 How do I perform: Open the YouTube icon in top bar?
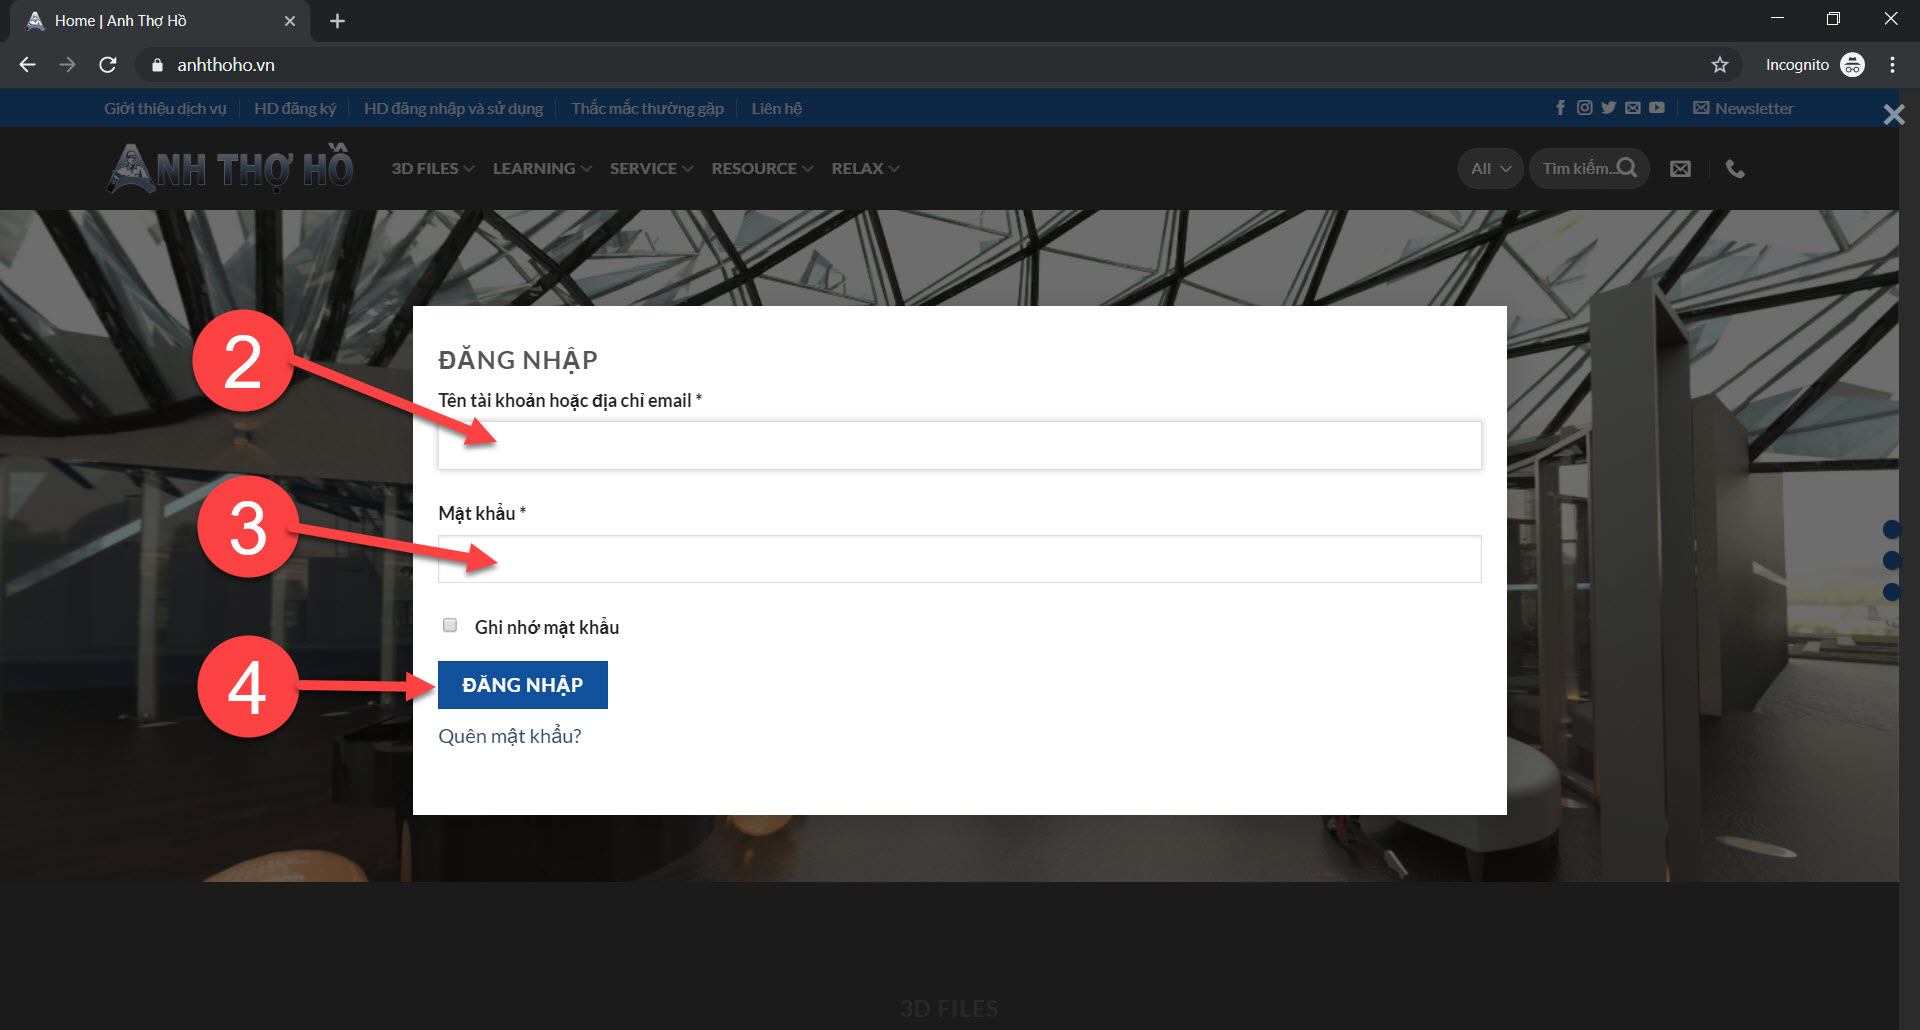[1657, 108]
